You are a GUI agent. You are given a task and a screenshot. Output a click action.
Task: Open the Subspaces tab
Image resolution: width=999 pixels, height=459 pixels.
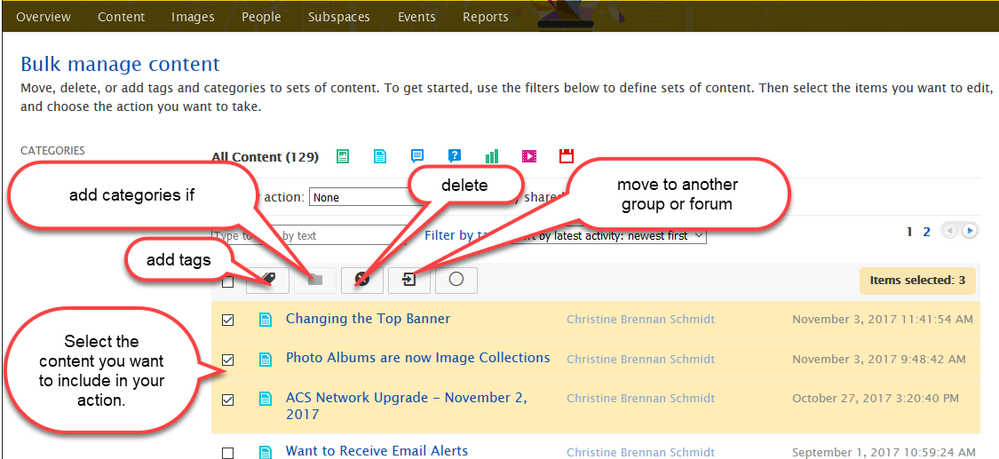(339, 17)
